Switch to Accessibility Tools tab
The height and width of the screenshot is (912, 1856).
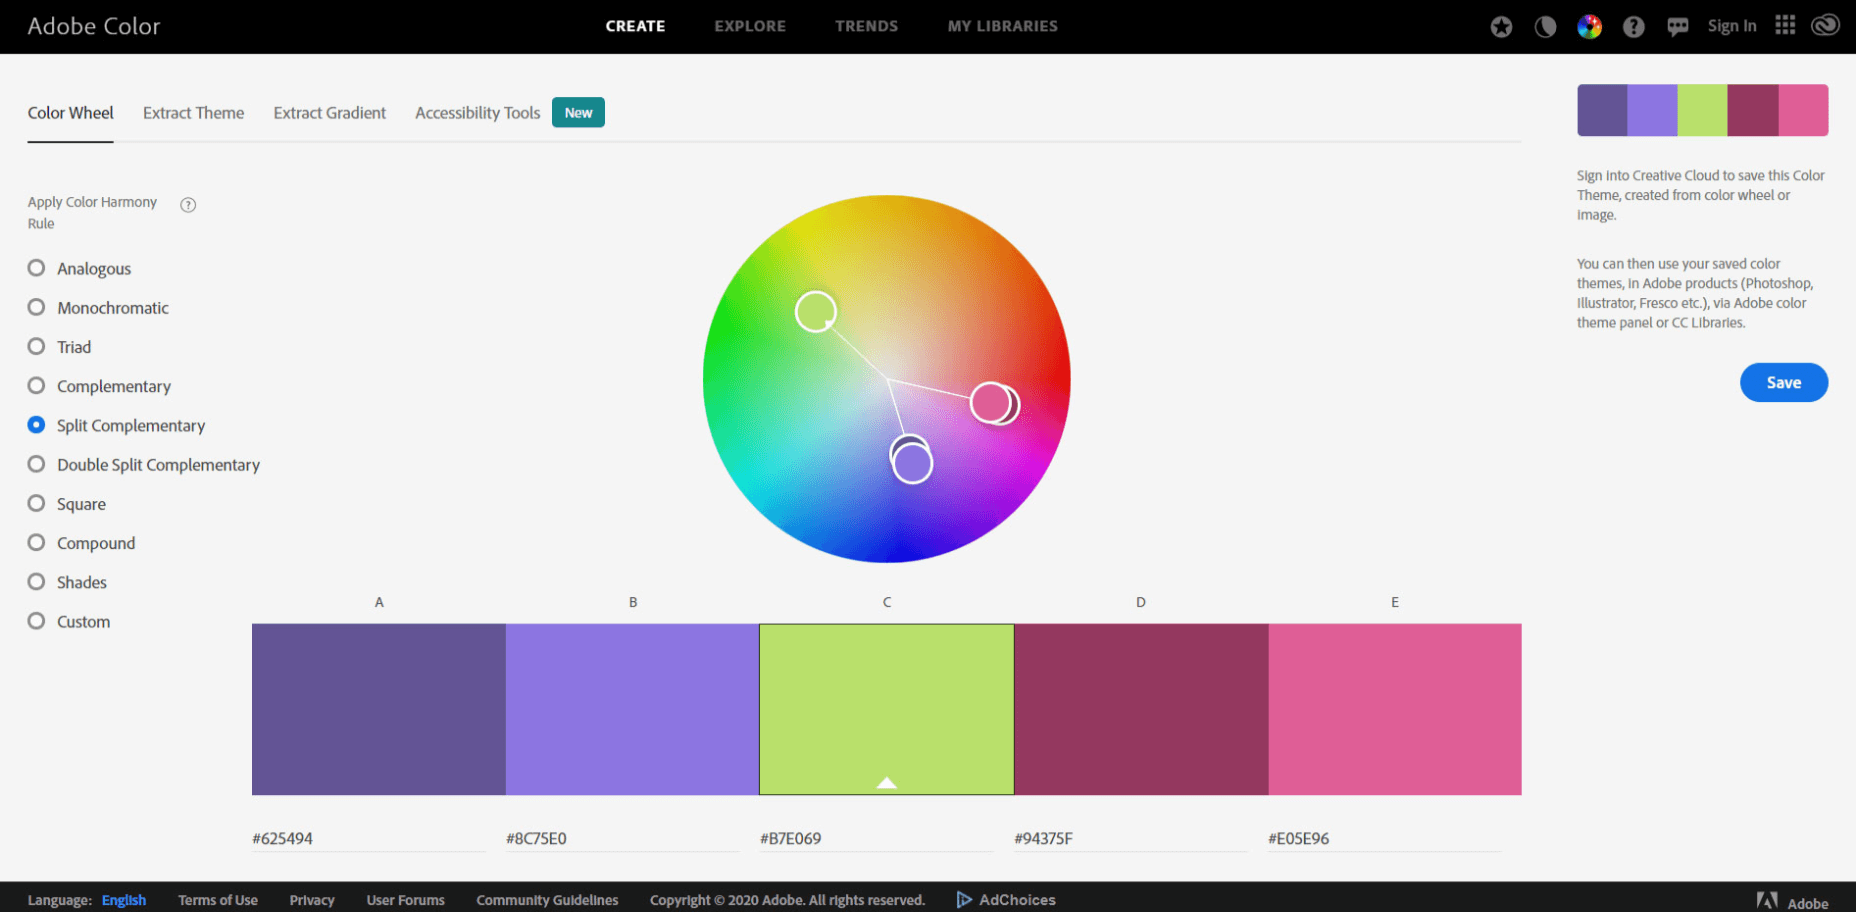click(478, 113)
